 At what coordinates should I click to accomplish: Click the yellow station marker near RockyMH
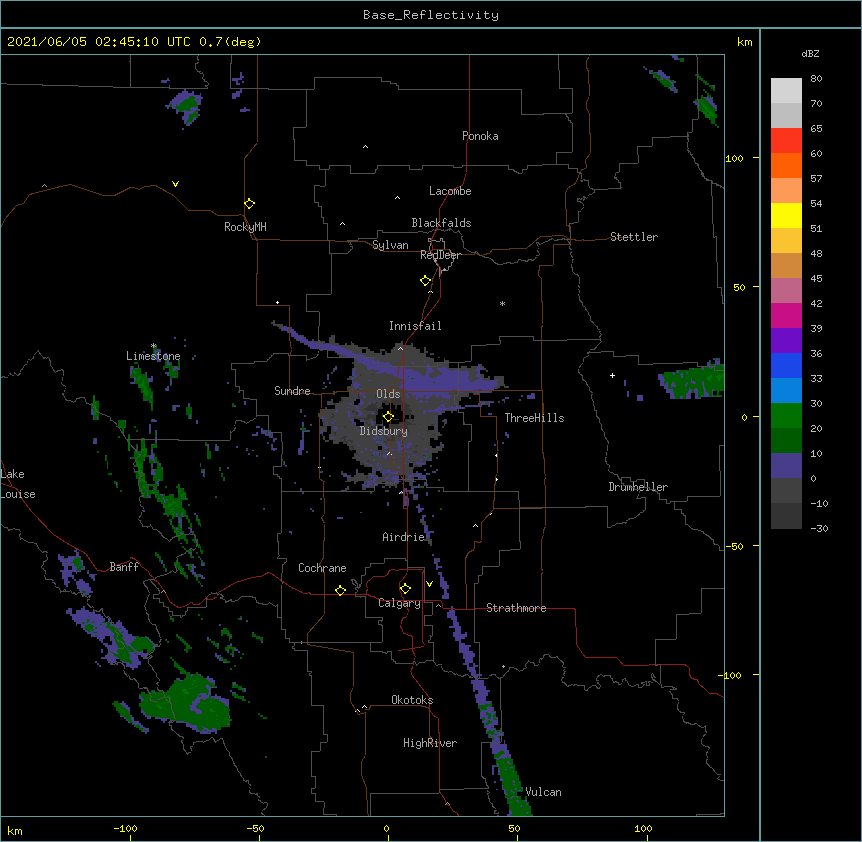pyautogui.click(x=249, y=204)
